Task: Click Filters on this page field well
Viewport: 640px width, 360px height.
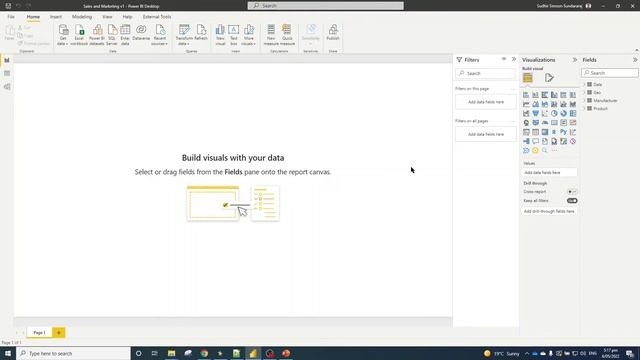Action: (x=486, y=102)
